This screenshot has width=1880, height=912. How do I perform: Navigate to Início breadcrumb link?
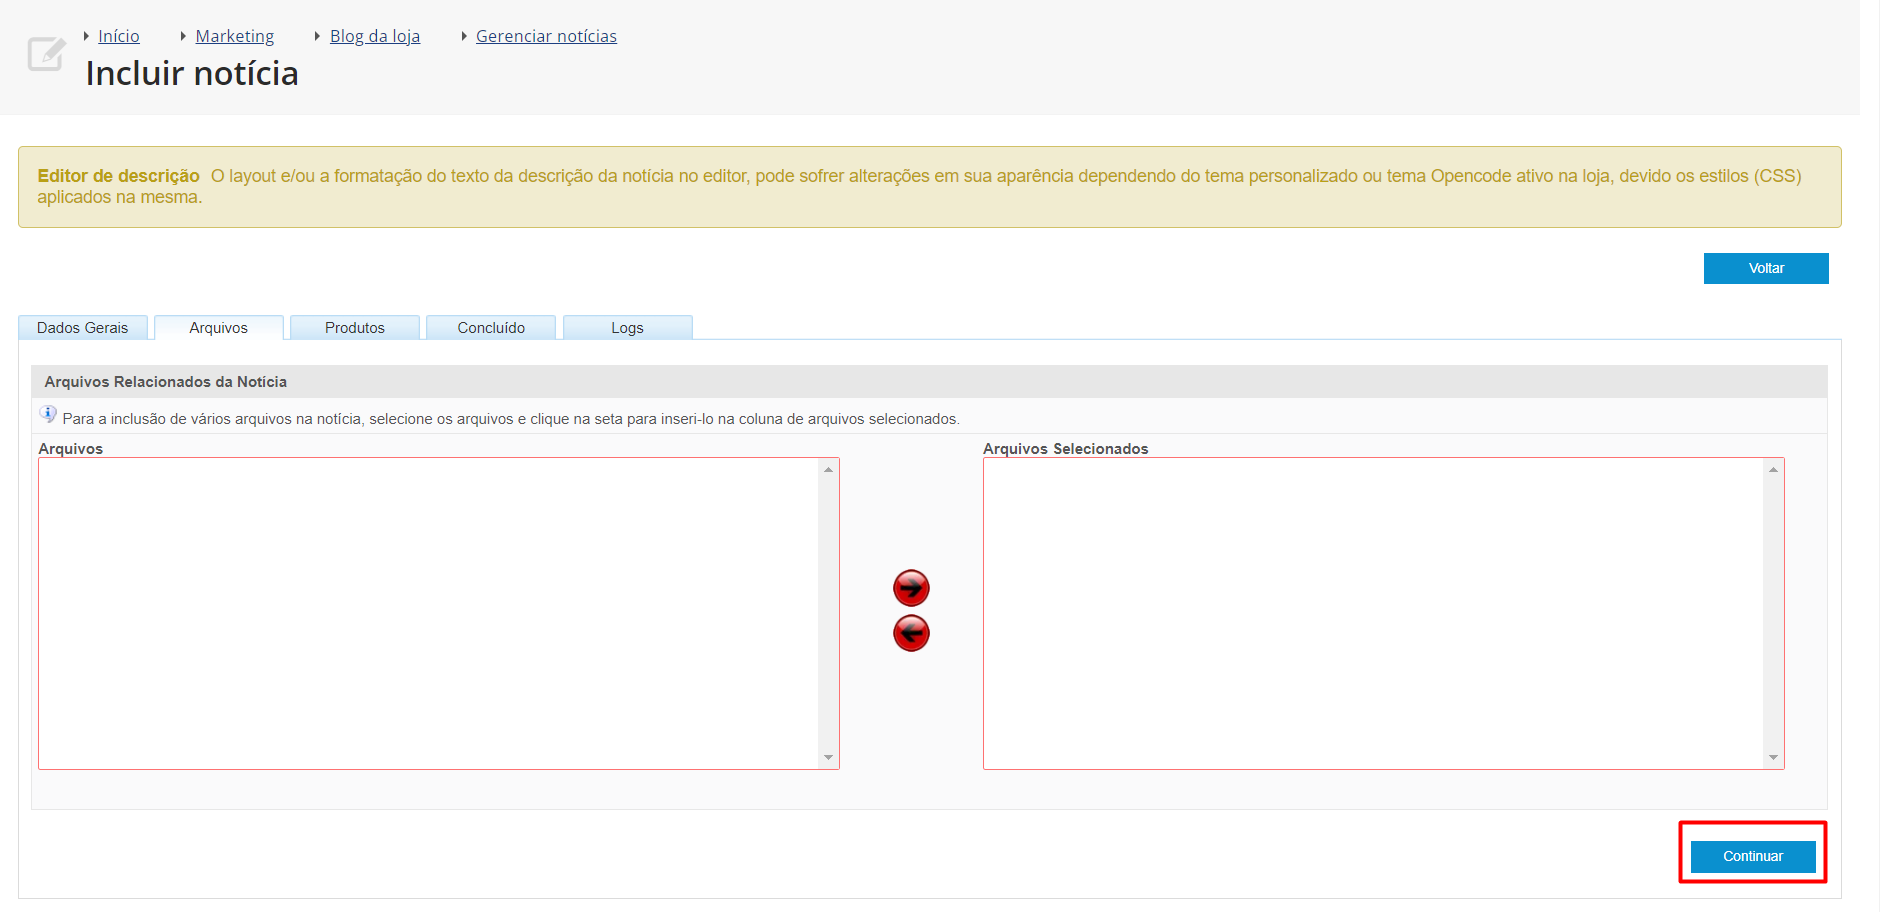(118, 36)
